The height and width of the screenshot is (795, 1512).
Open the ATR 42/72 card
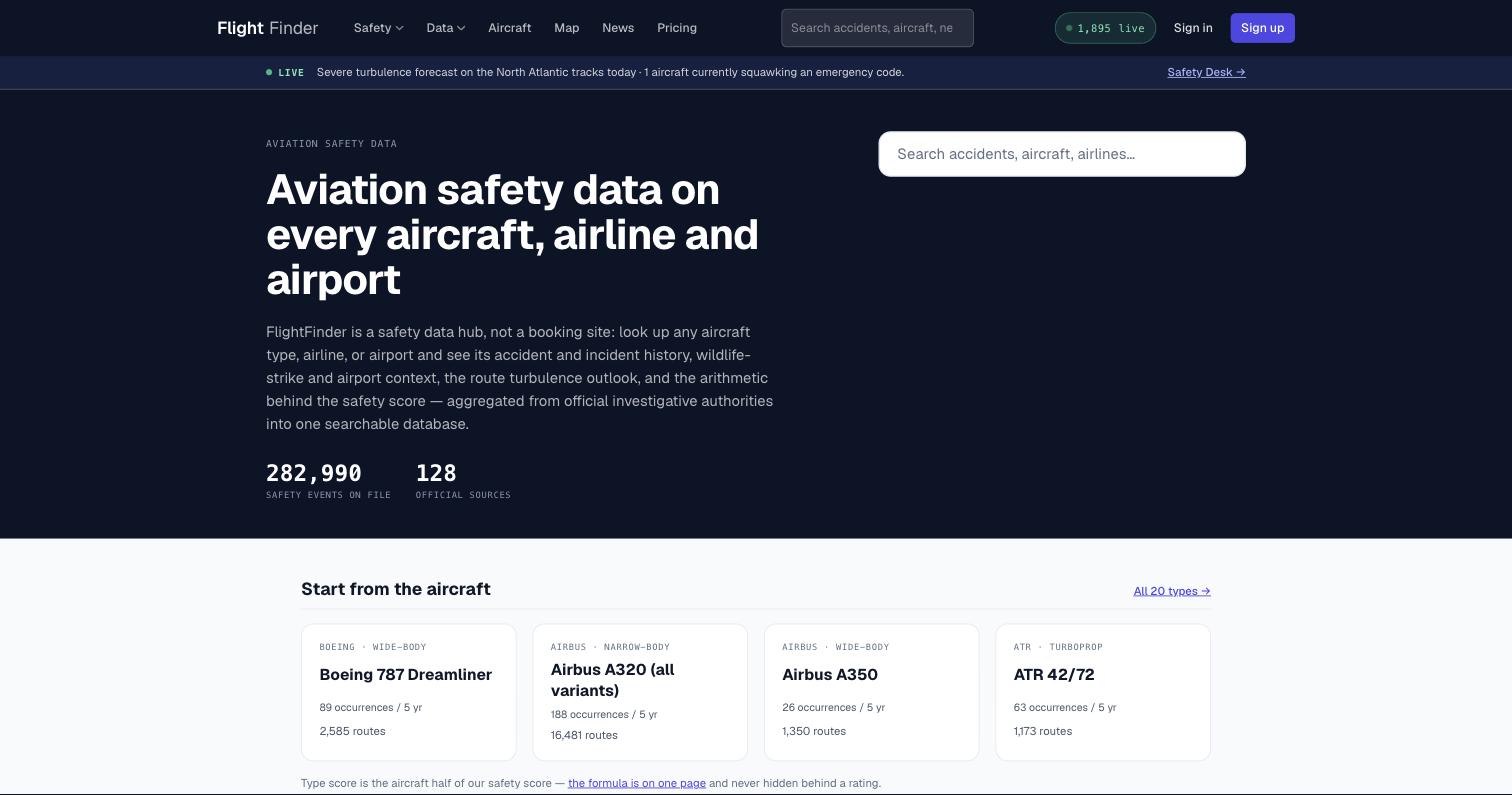1103,692
